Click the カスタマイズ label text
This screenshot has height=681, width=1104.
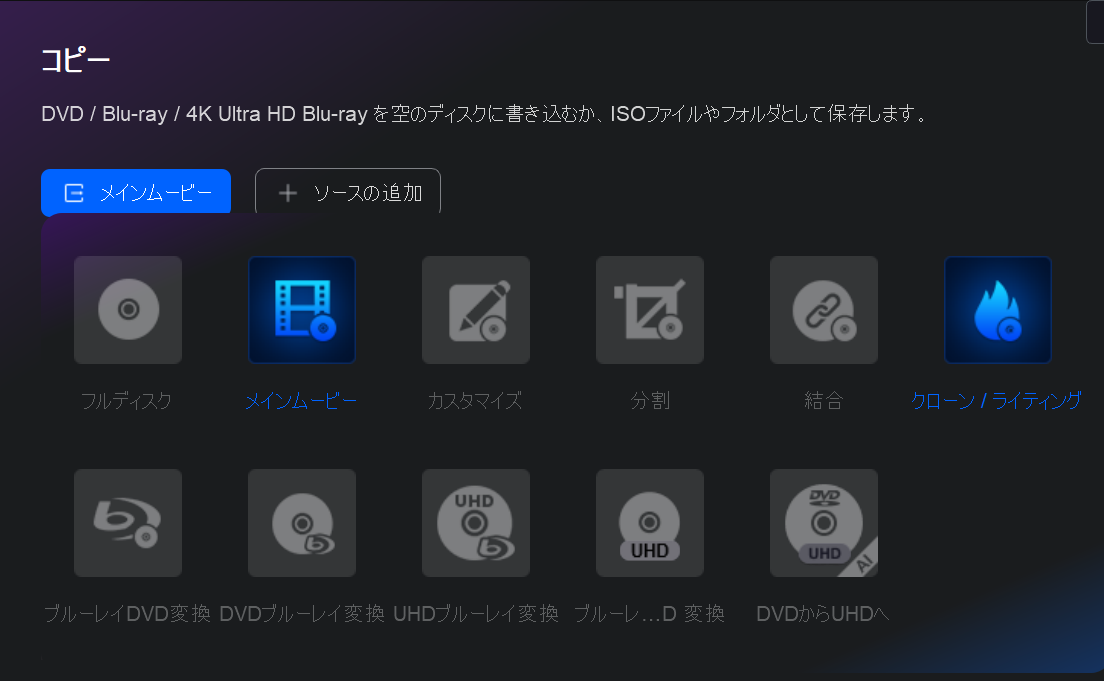click(475, 401)
